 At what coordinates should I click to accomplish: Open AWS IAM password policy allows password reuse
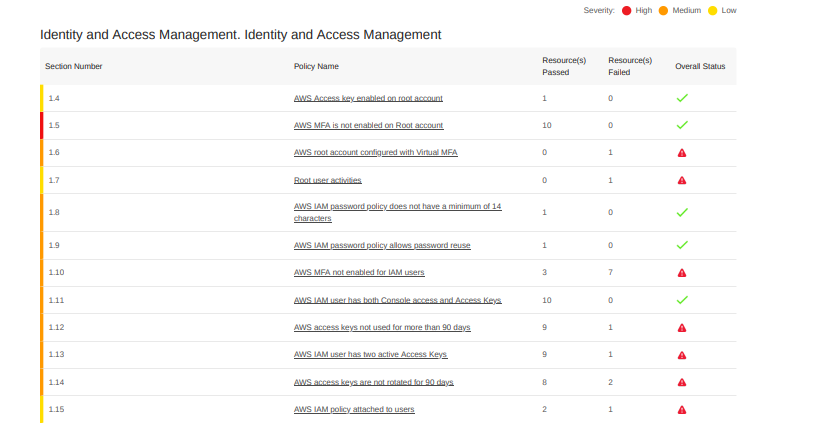pos(382,245)
